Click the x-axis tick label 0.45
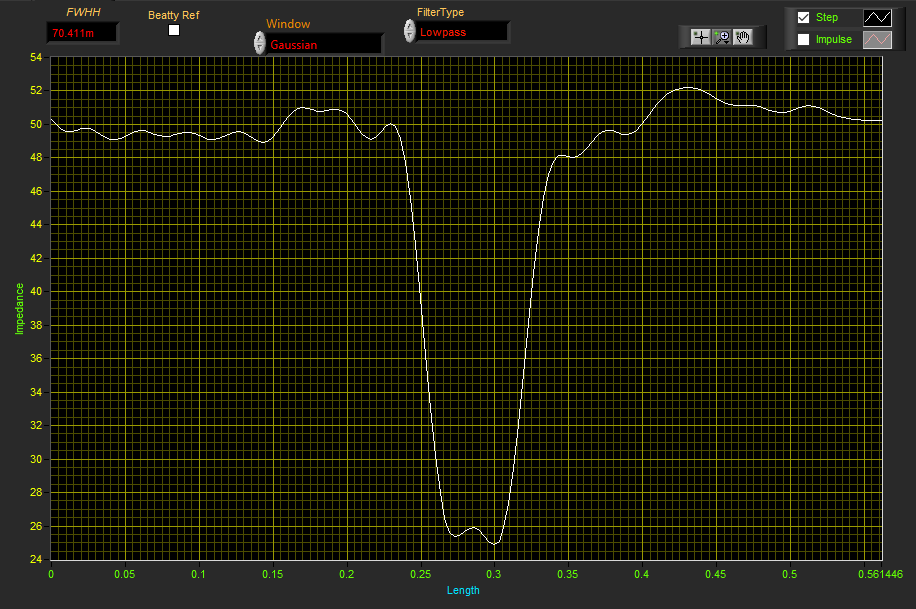Viewport: 916px width, 609px height. [x=716, y=575]
